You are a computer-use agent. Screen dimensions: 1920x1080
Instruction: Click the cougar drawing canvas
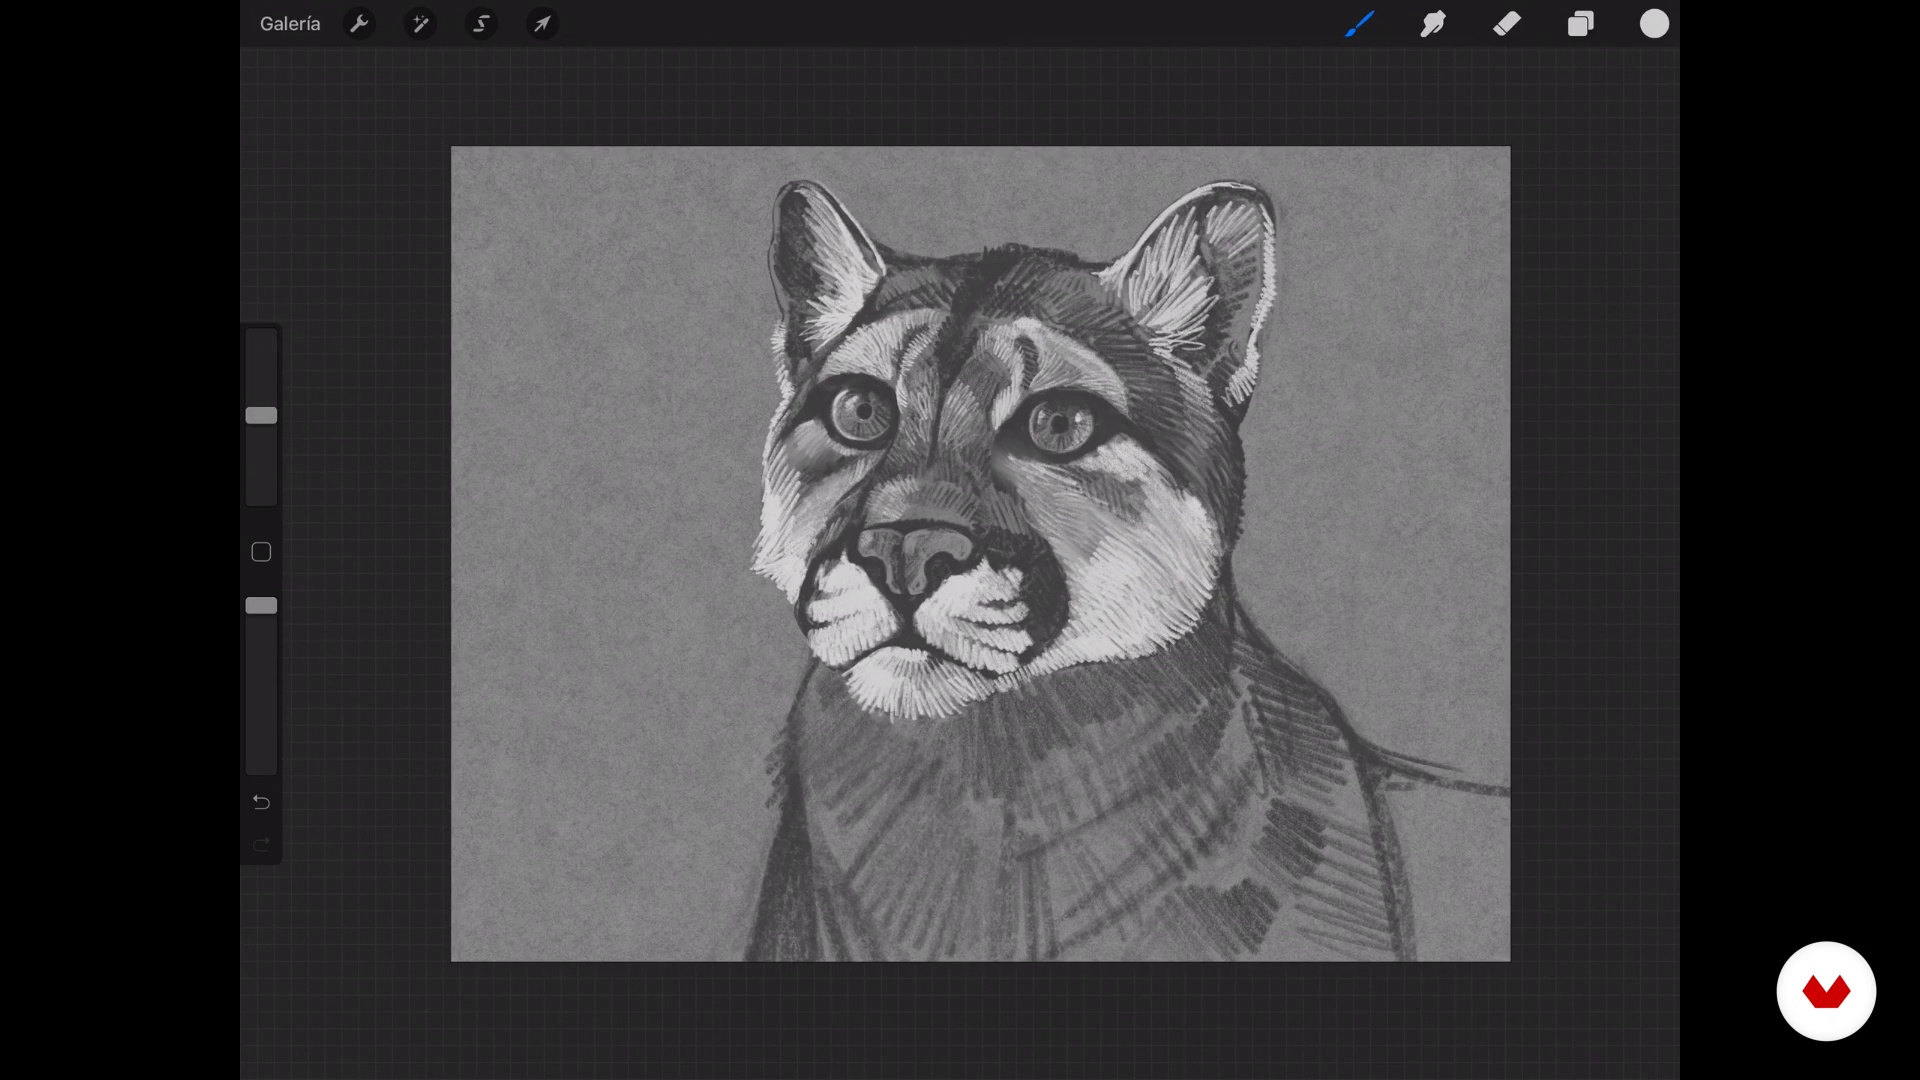coord(980,554)
